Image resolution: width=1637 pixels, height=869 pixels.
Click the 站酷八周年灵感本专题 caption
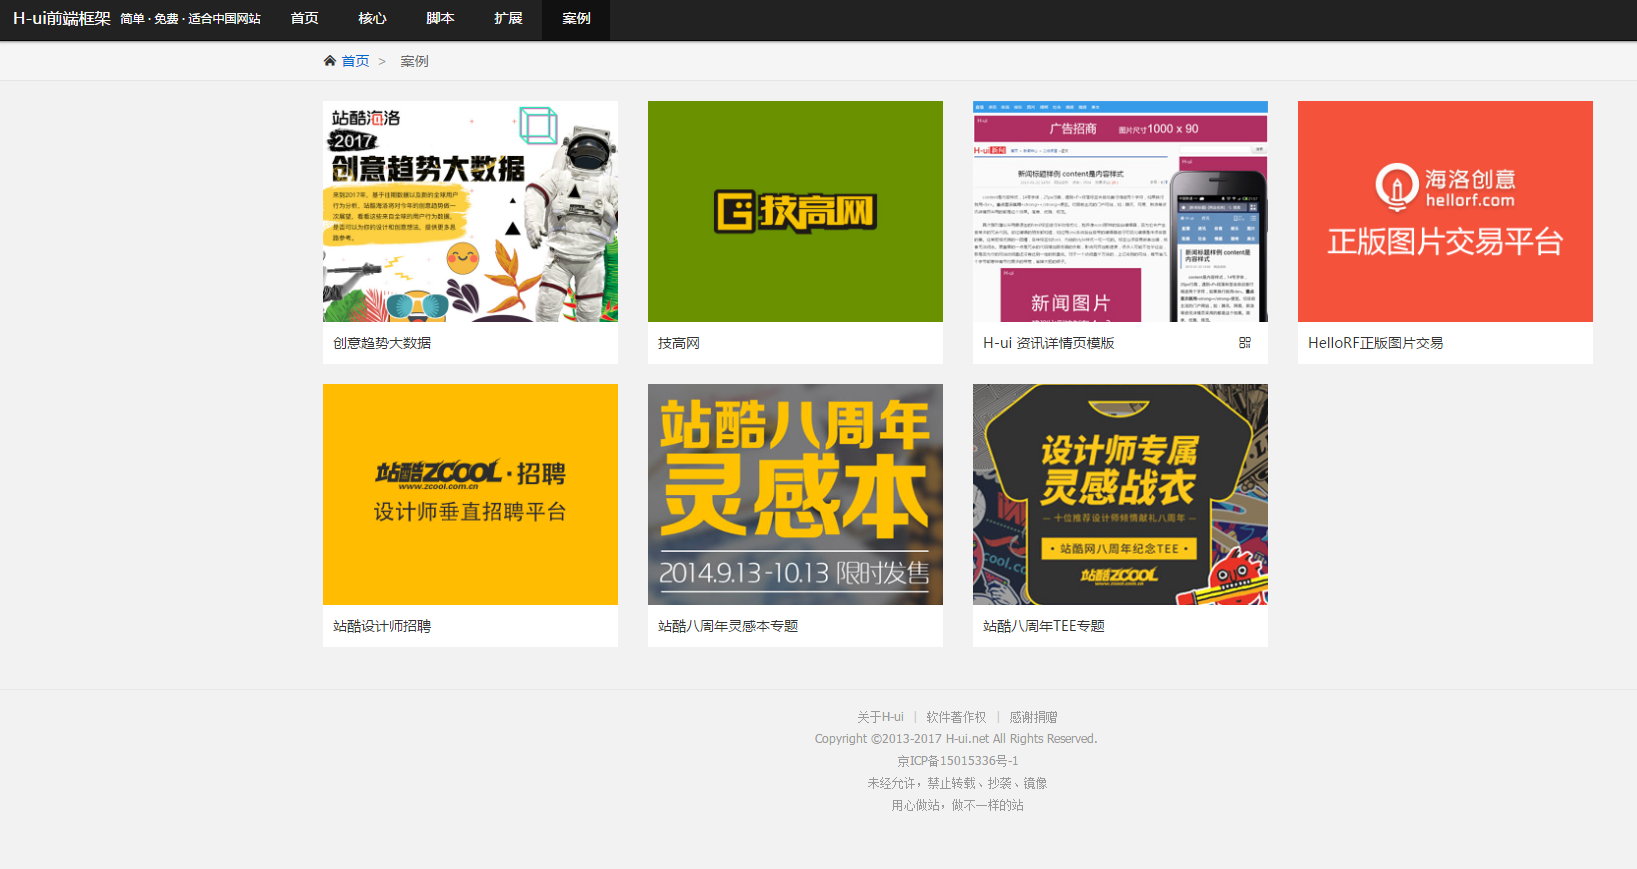pos(728,626)
